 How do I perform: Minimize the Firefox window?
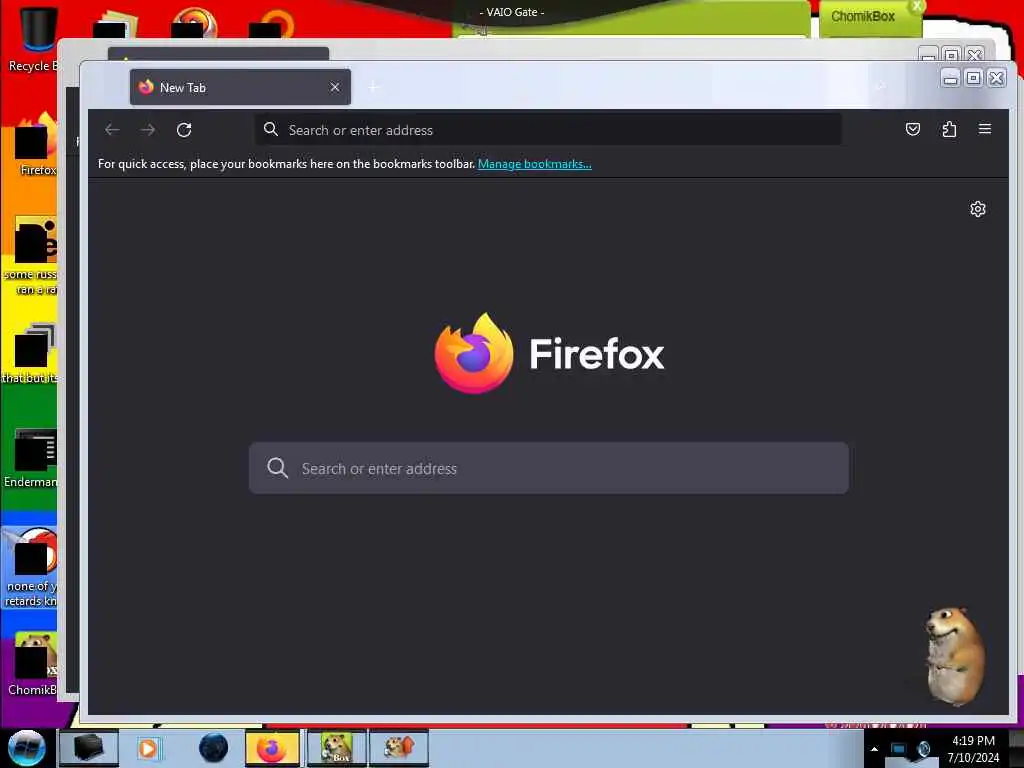coord(950,78)
